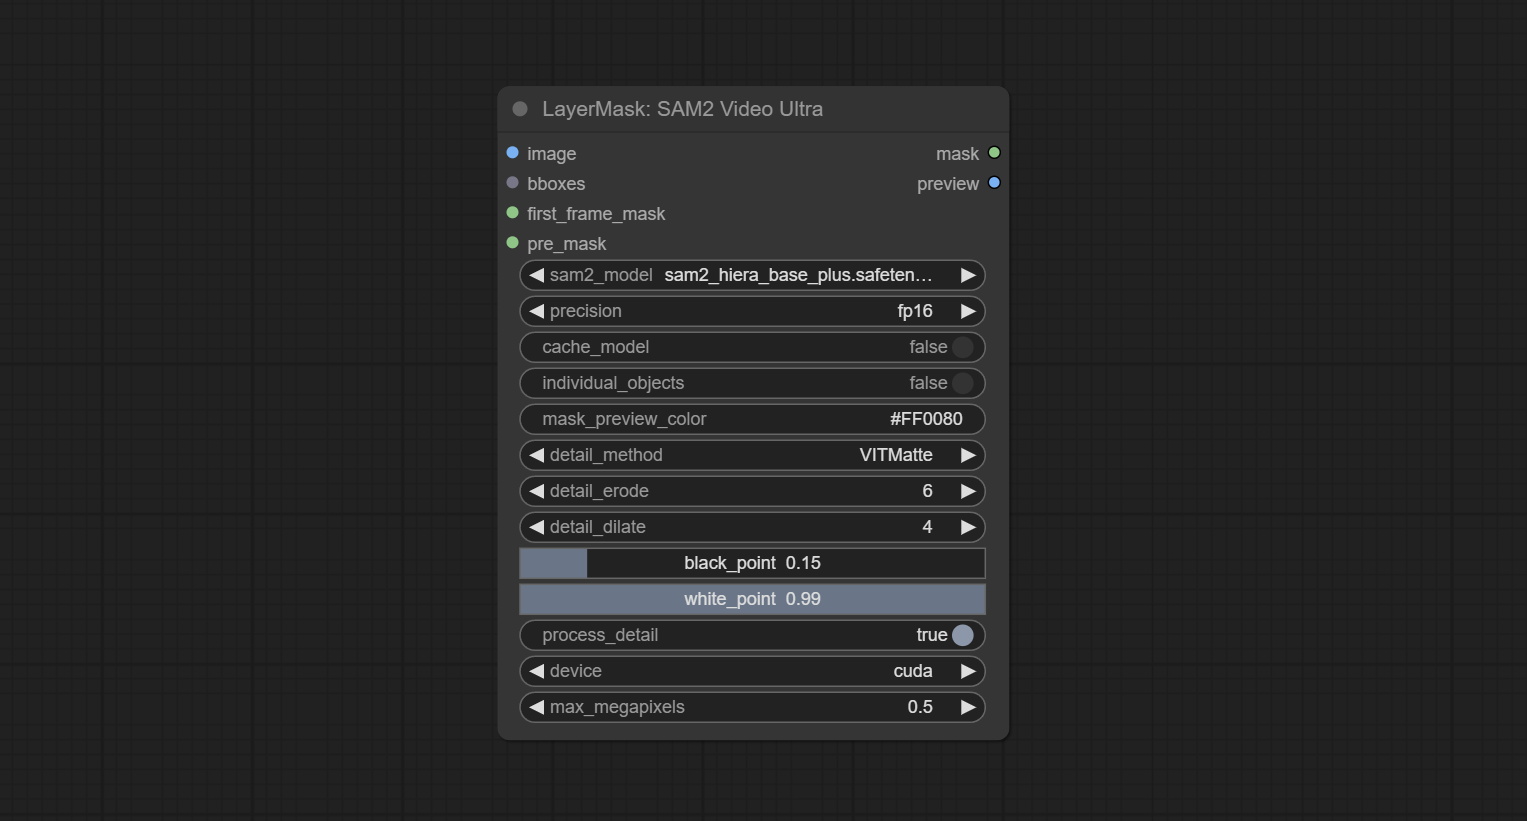1527x821 pixels.
Task: Click left arrow to decrease detail_dilate
Action: tap(537, 527)
